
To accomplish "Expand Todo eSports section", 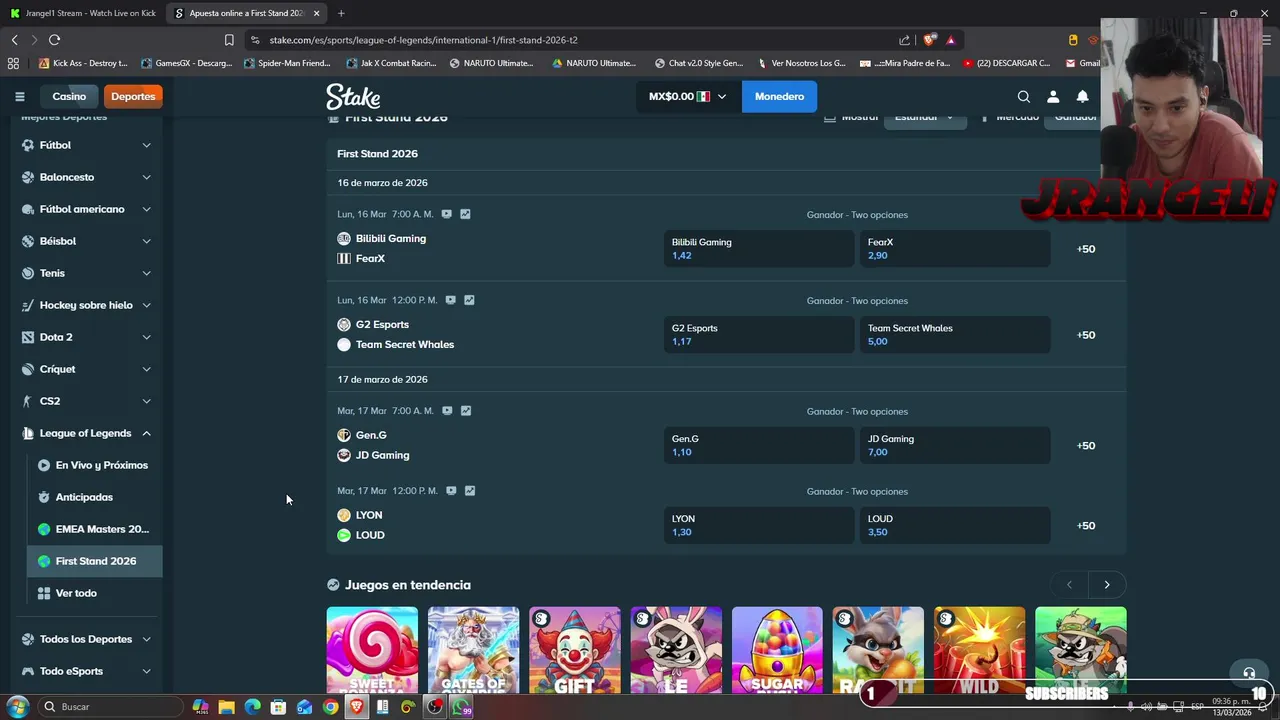I will pyautogui.click(x=86, y=671).
